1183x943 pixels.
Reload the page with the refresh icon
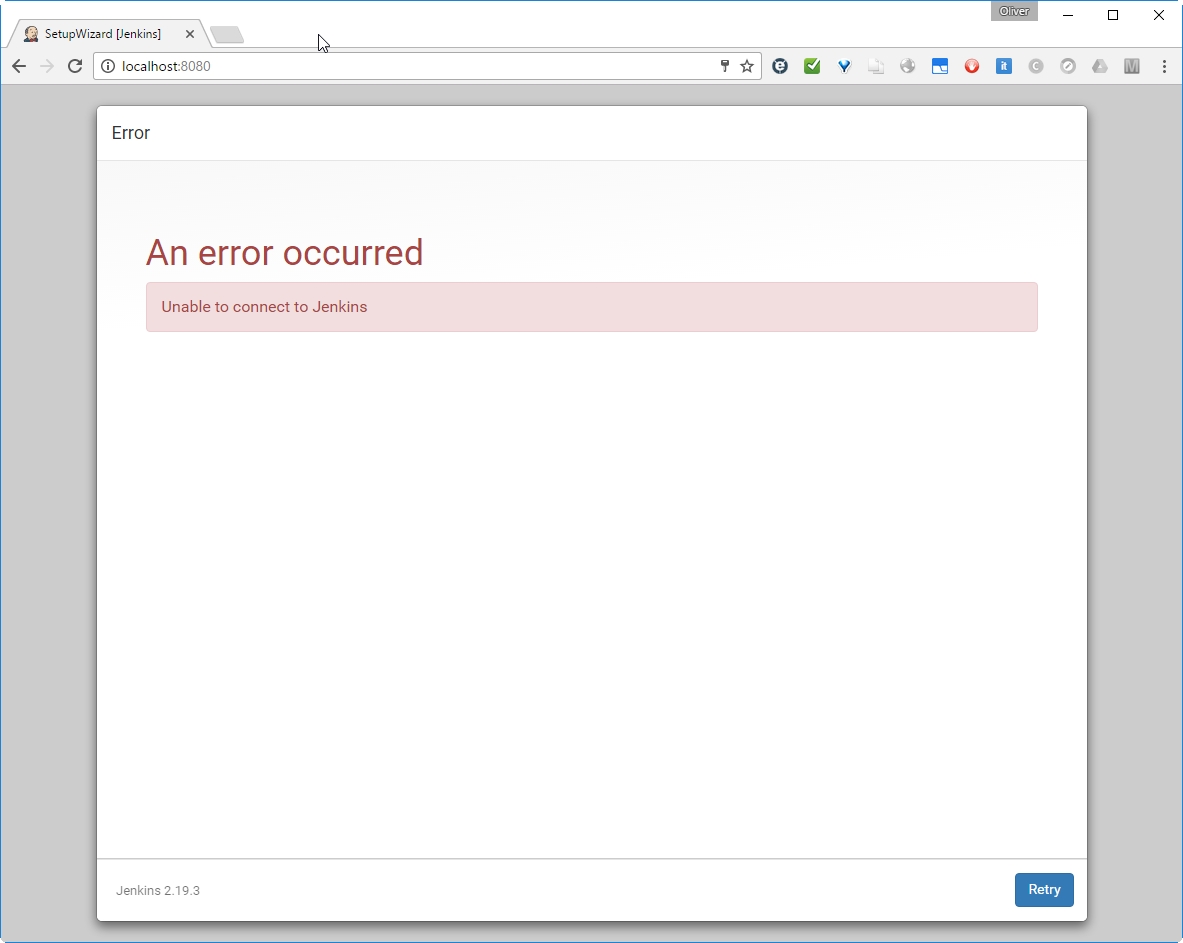pos(74,66)
